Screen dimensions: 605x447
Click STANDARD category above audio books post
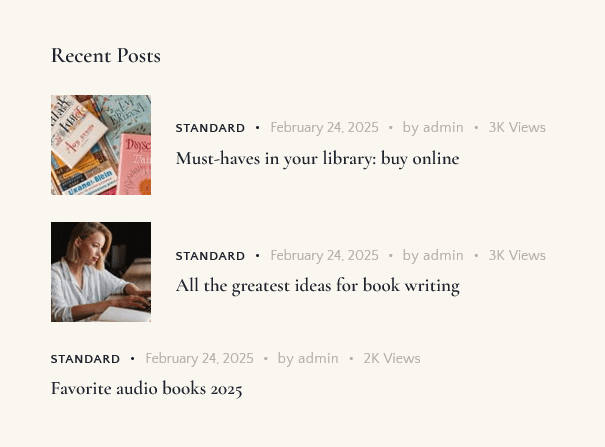(x=85, y=359)
